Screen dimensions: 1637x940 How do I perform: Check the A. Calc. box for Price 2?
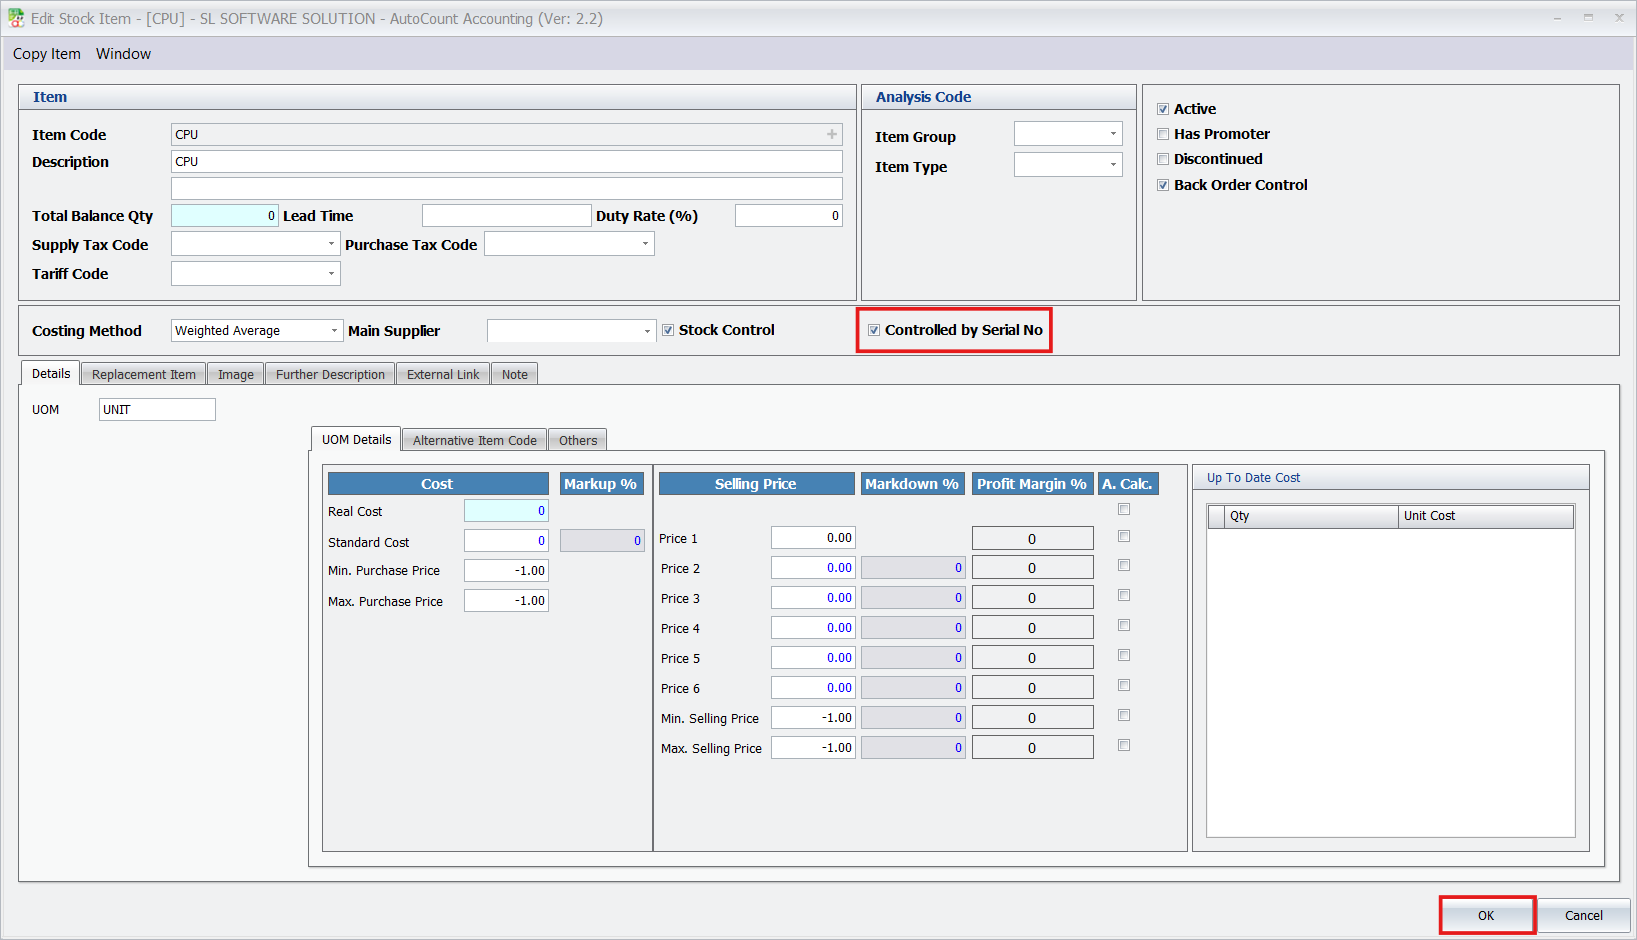[x=1124, y=566]
